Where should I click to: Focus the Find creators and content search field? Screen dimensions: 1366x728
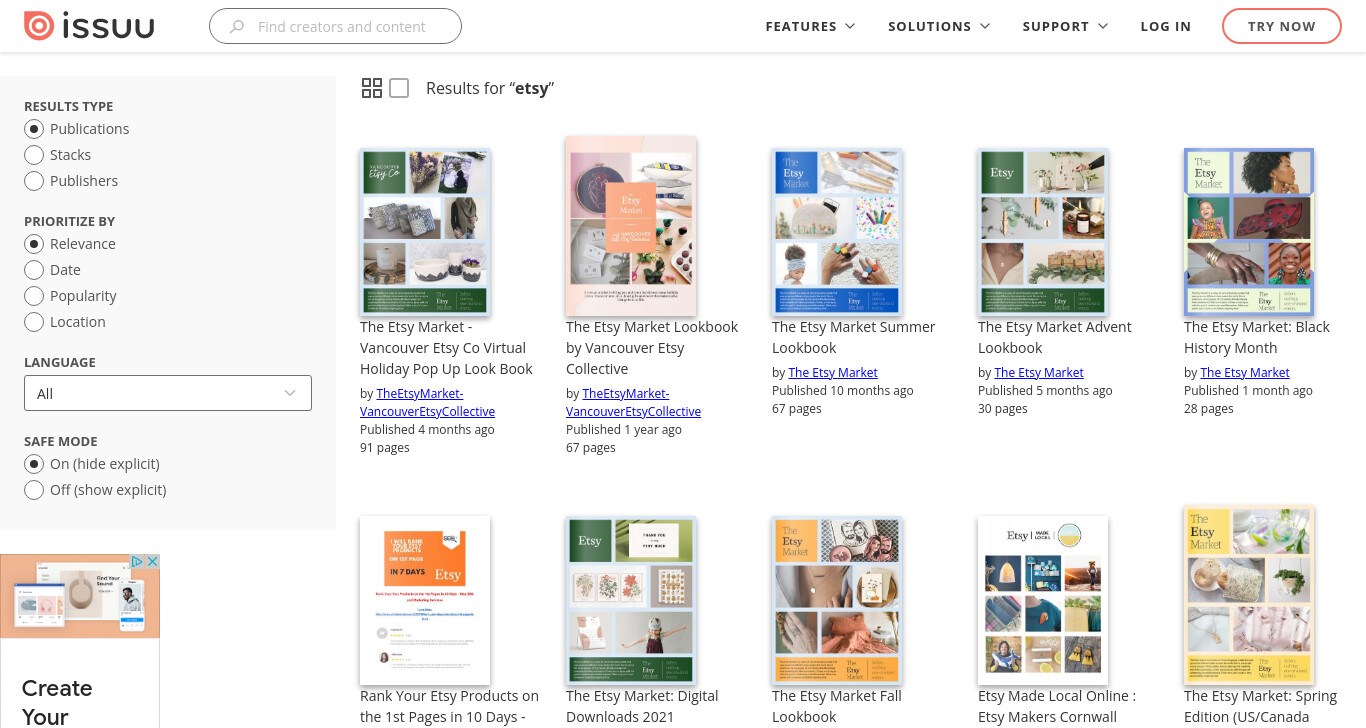pos(335,27)
